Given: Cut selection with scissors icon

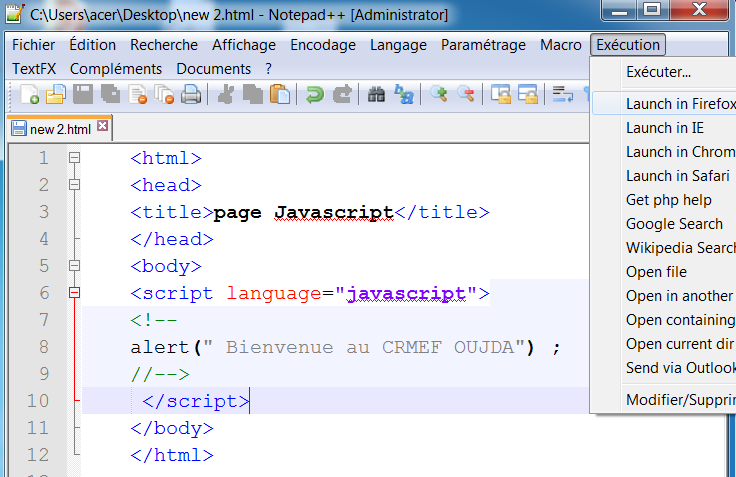Looking at the screenshot, I should pos(226,94).
